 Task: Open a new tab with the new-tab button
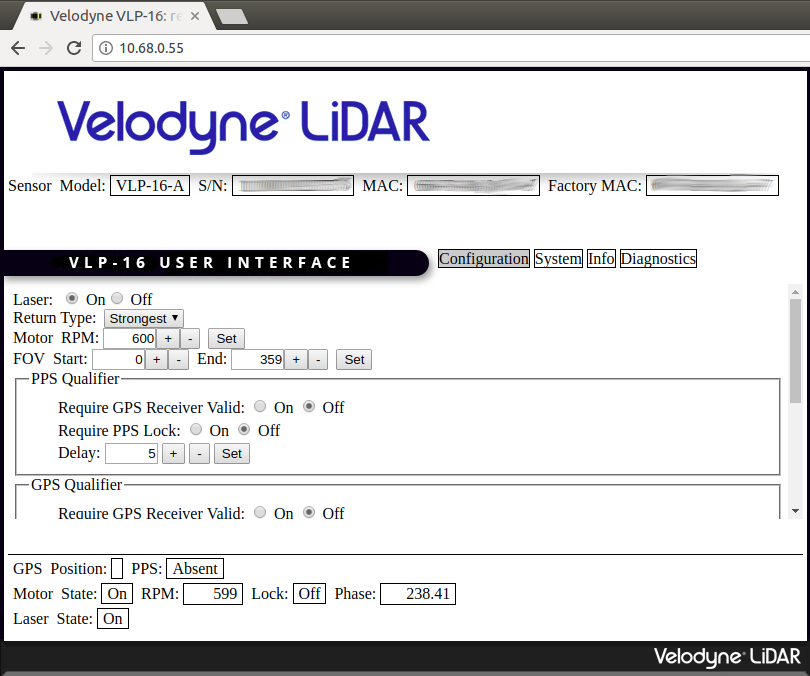[x=232, y=17]
